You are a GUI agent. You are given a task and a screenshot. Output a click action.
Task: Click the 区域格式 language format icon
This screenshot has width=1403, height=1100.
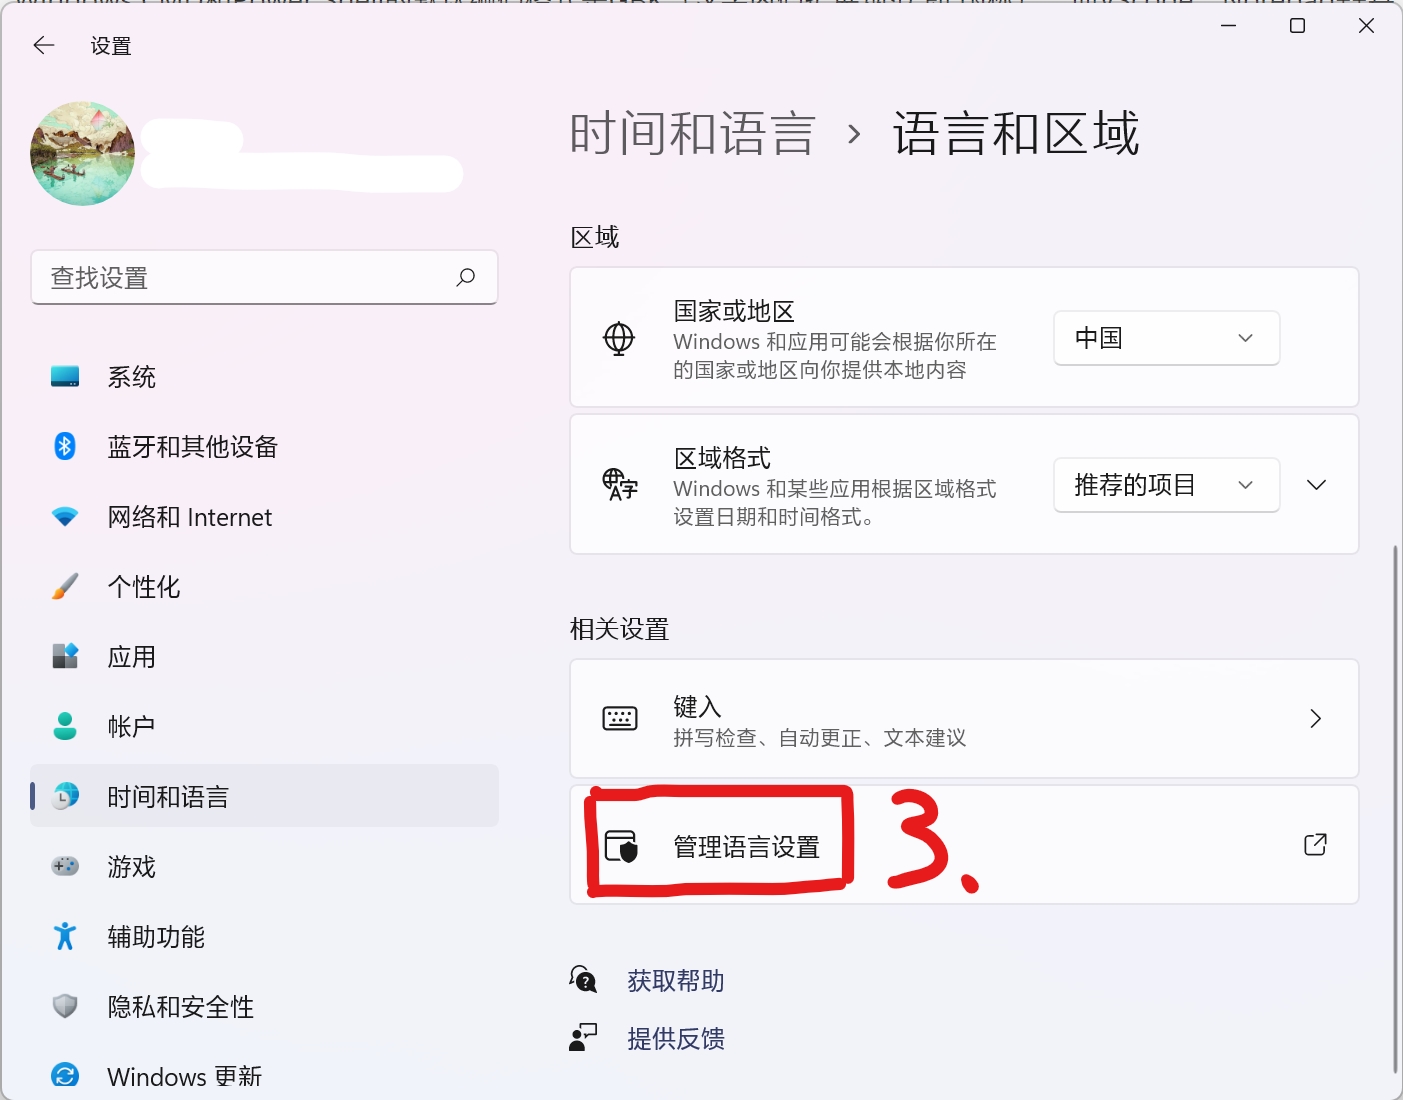coord(619,485)
